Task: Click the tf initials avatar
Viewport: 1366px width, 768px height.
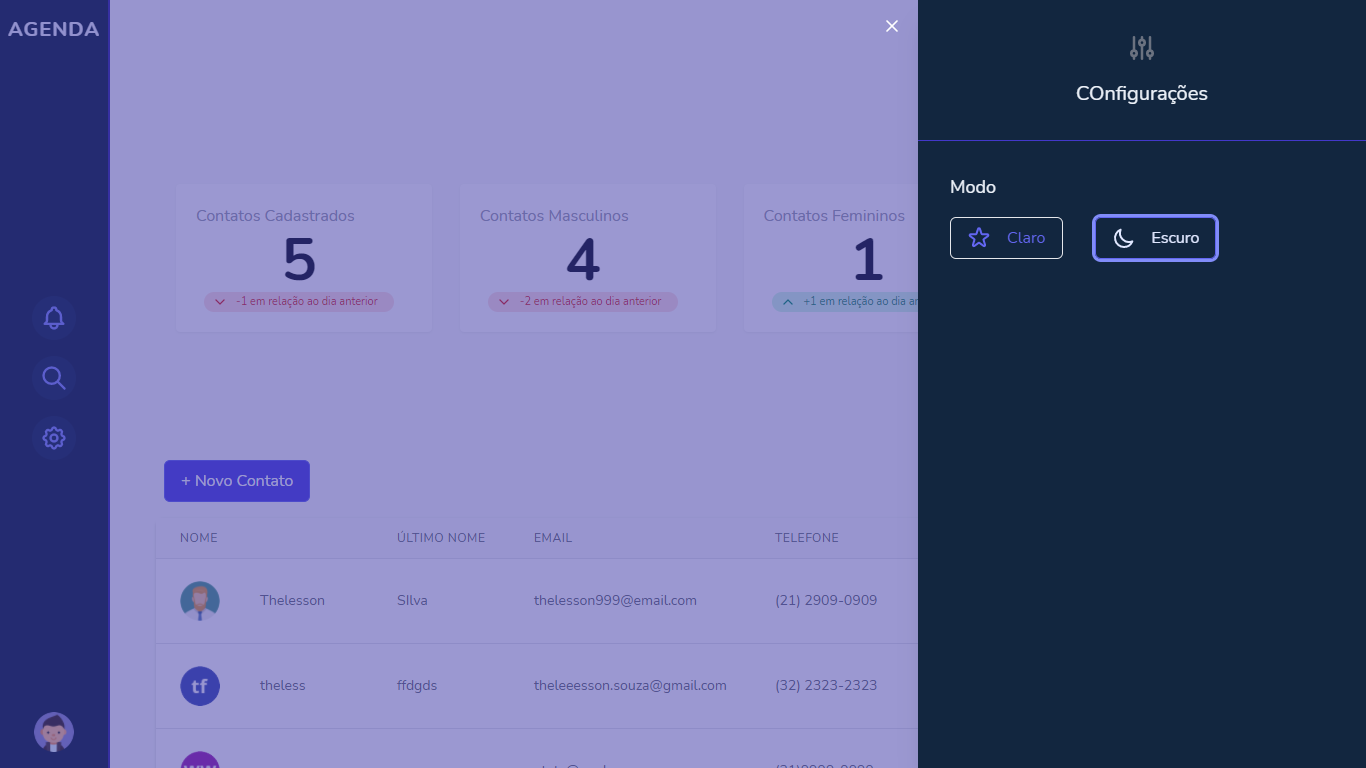Action: 200,686
